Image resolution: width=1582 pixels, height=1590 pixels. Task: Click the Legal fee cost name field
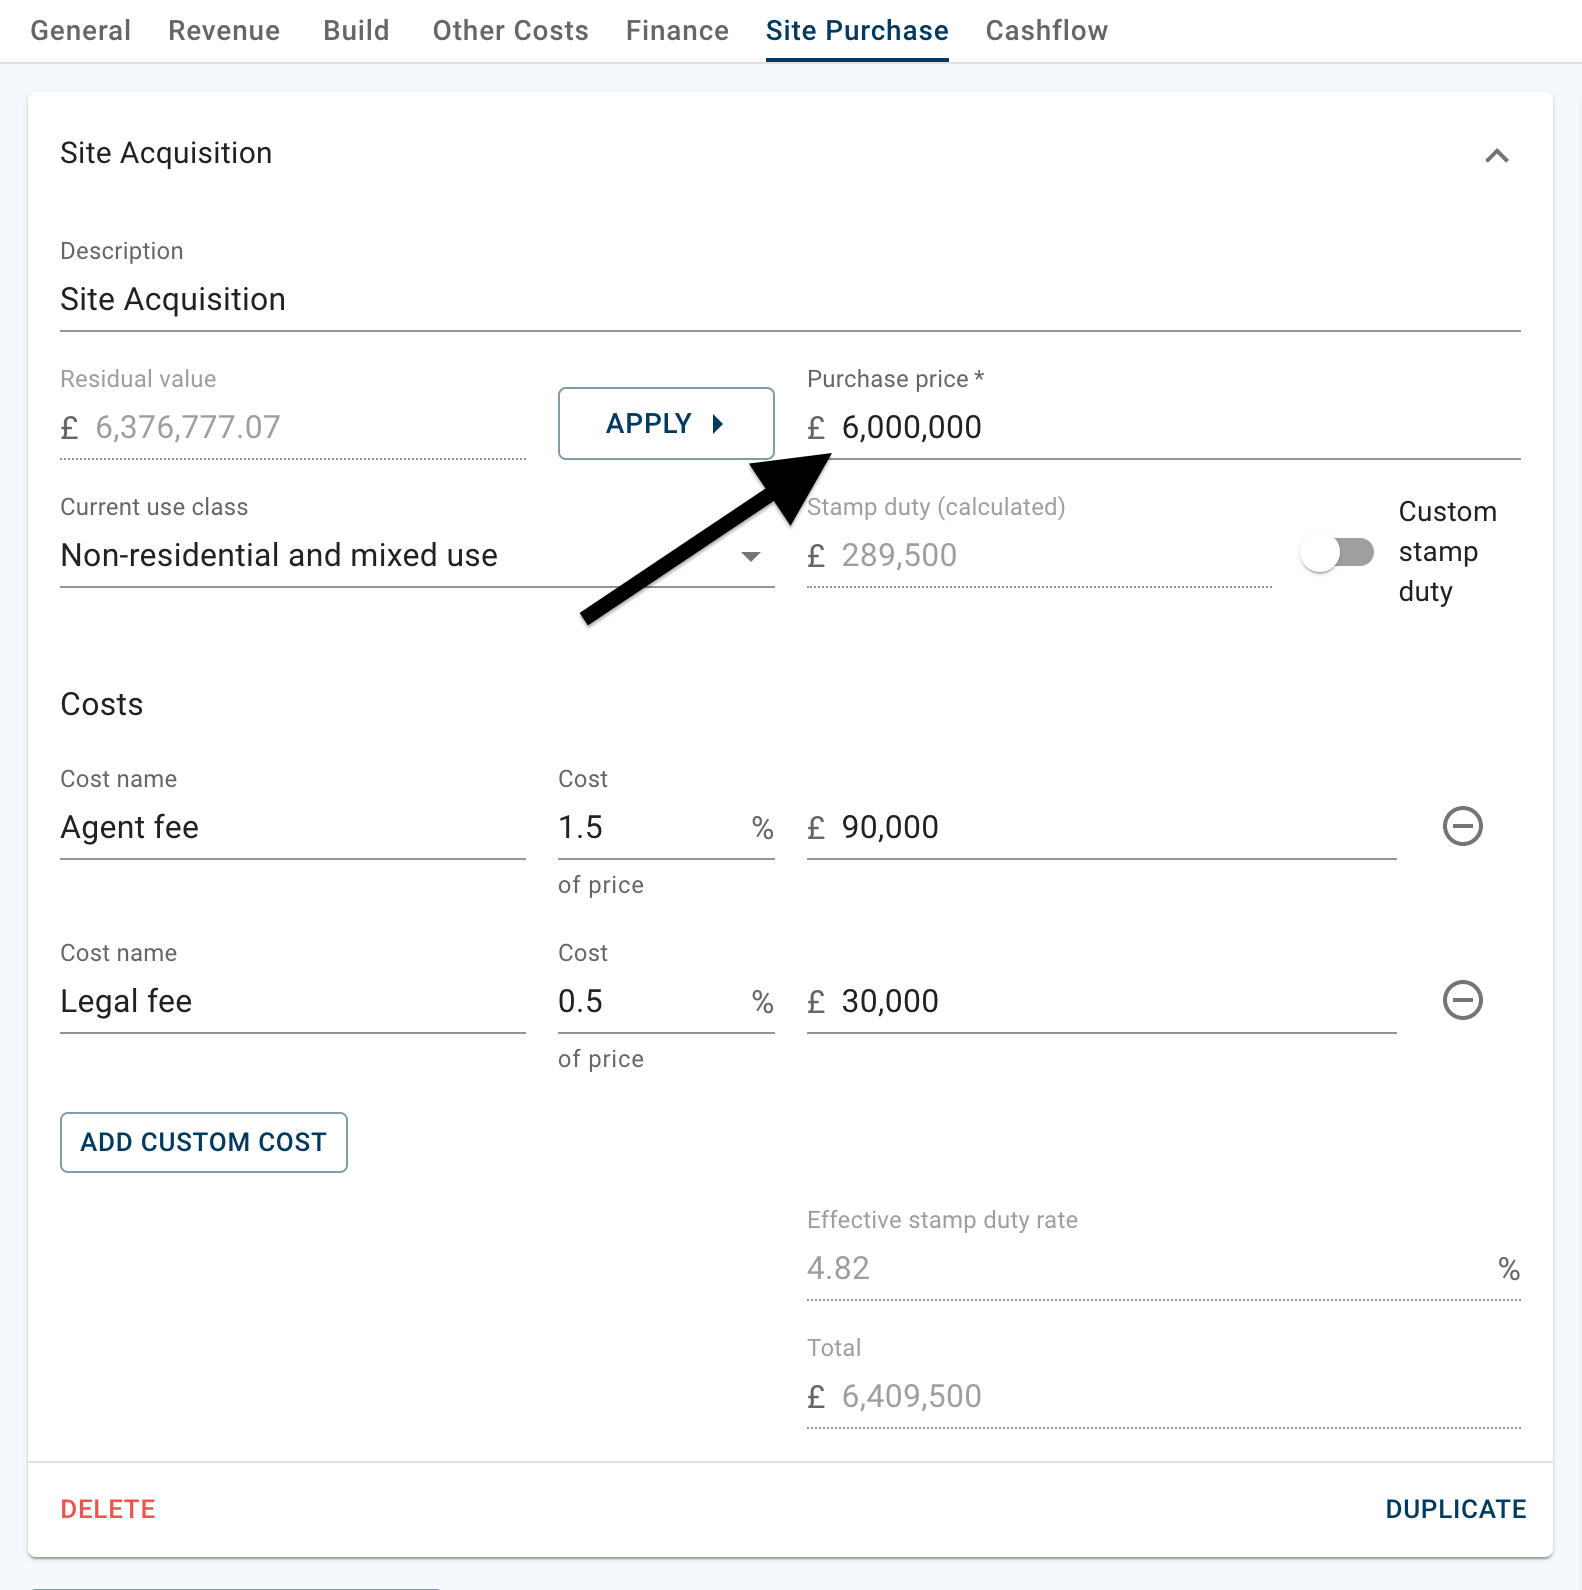tap(293, 1002)
